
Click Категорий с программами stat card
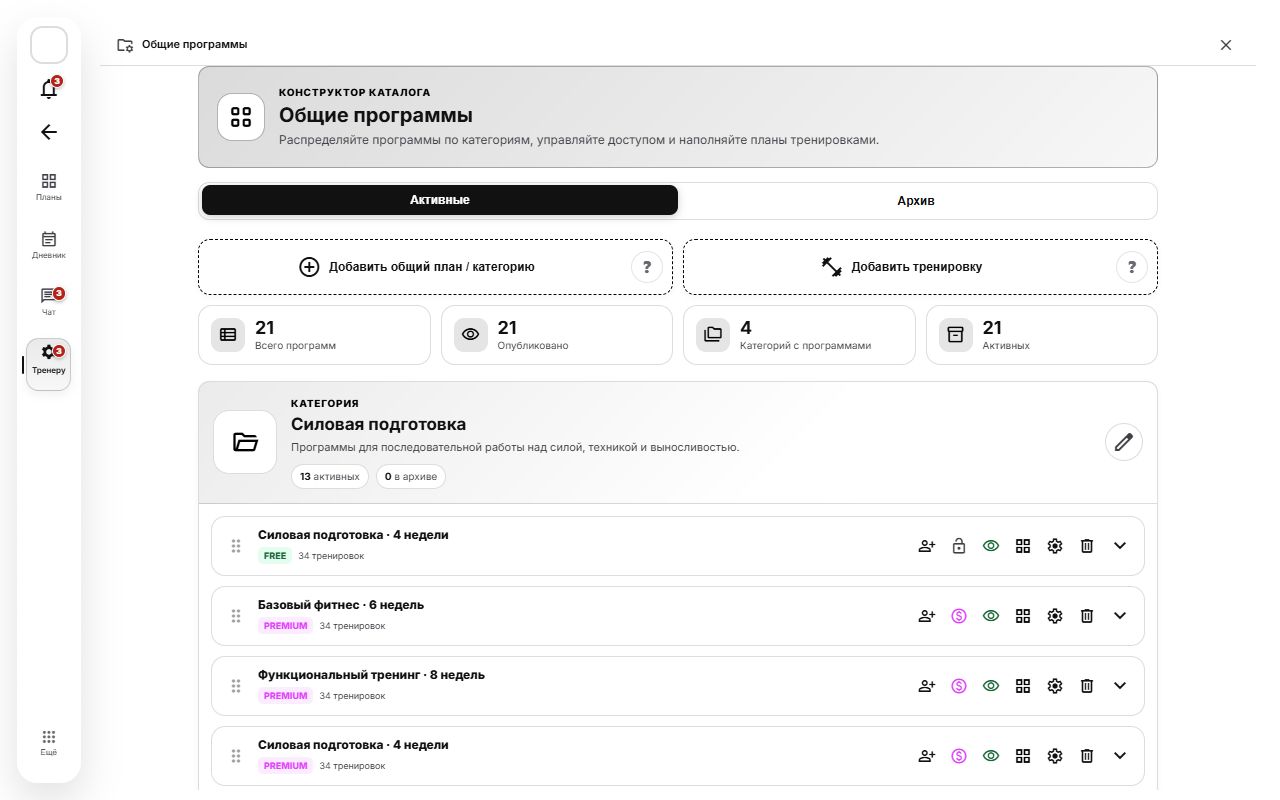(x=799, y=335)
